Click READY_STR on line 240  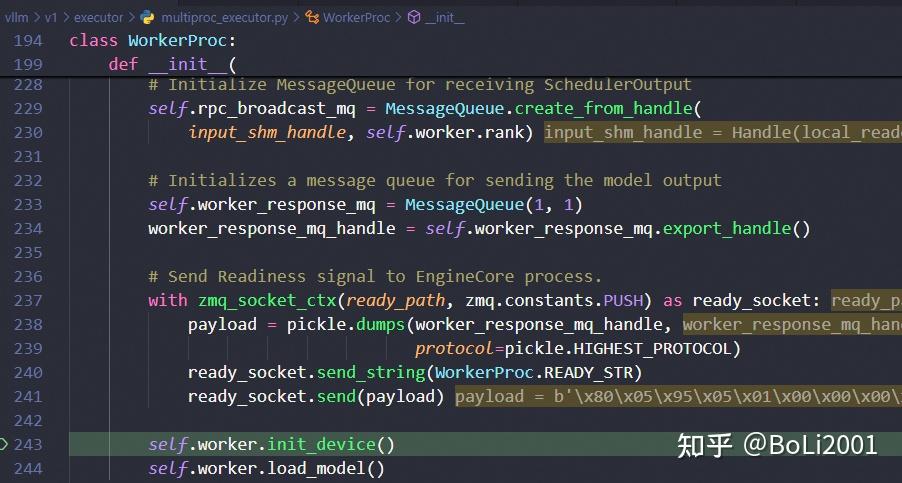pyautogui.click(x=588, y=373)
